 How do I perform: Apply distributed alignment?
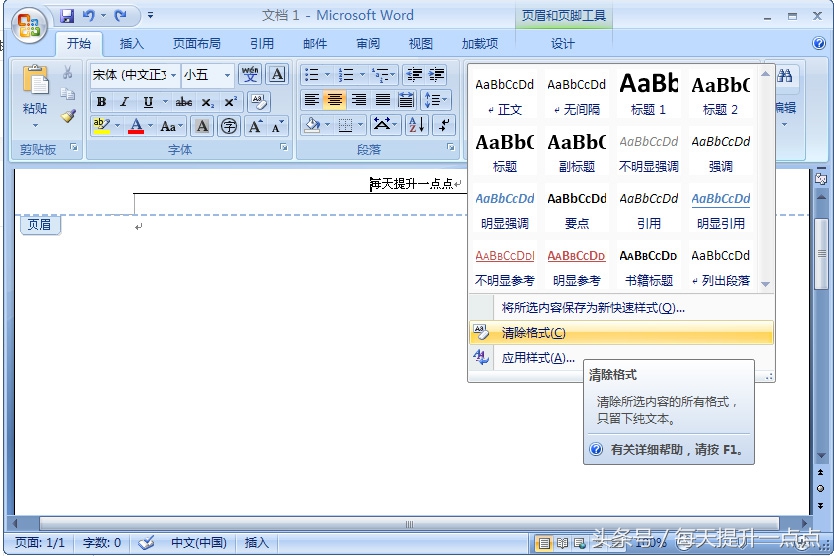point(406,100)
